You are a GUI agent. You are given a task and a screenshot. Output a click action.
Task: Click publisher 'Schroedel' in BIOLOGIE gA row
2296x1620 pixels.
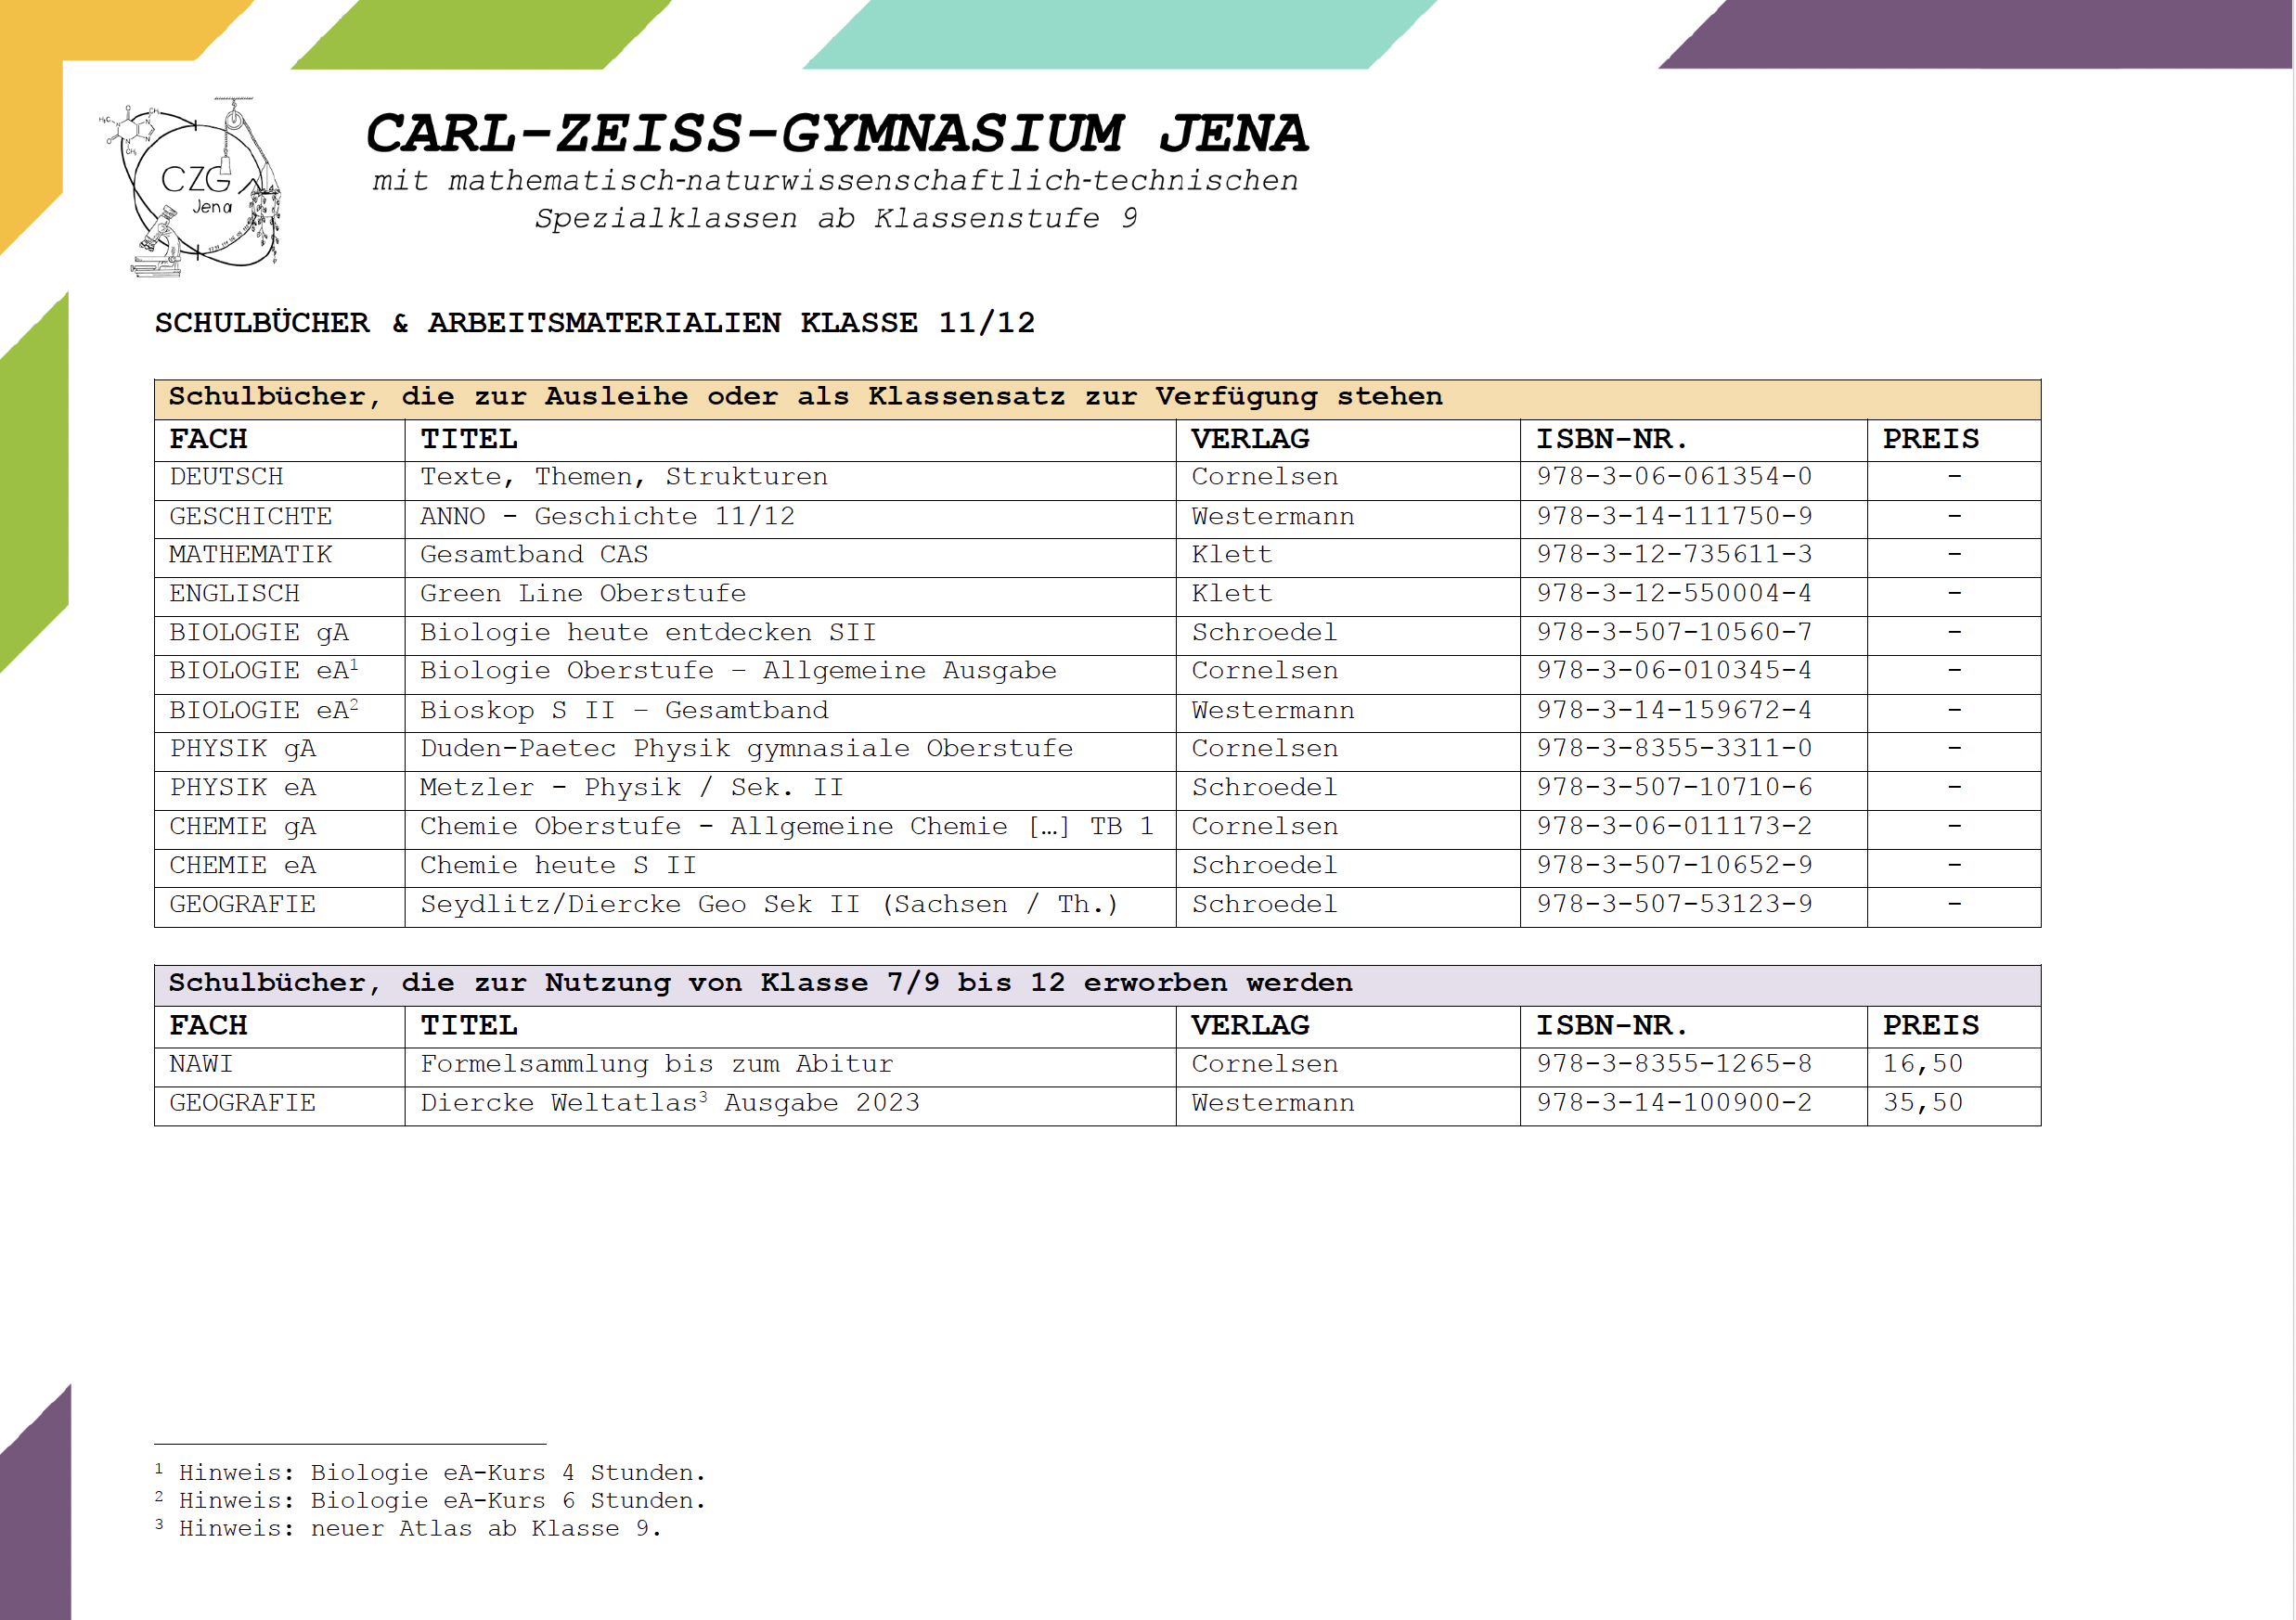point(1264,633)
